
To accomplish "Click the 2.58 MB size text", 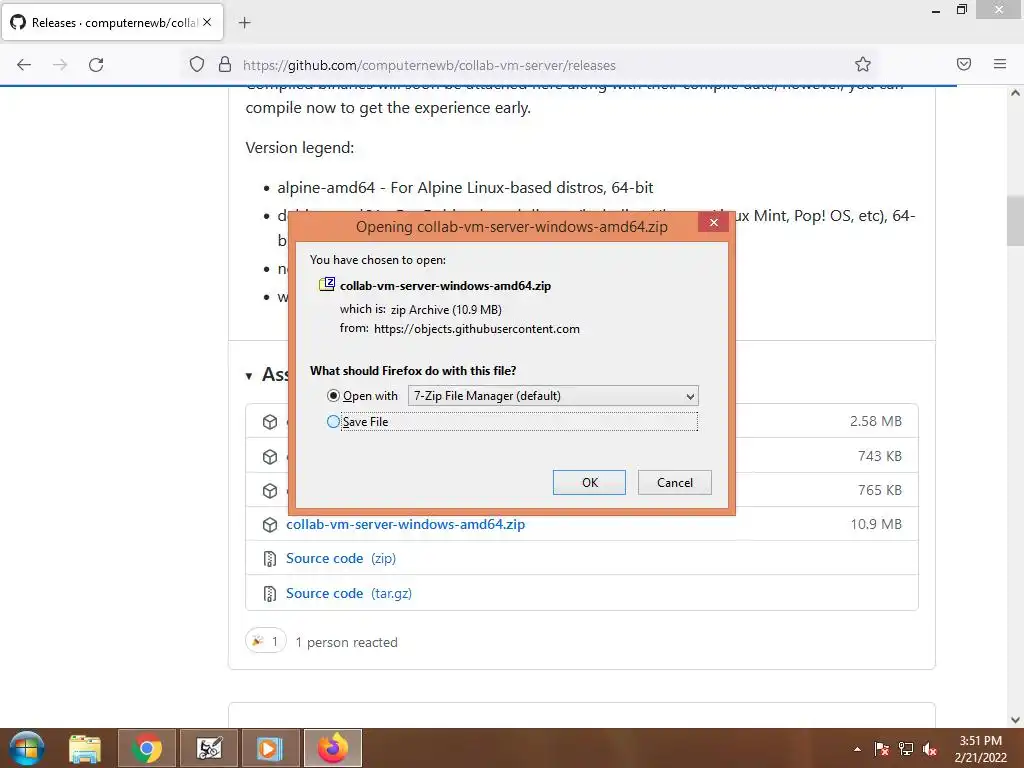I will [876, 421].
